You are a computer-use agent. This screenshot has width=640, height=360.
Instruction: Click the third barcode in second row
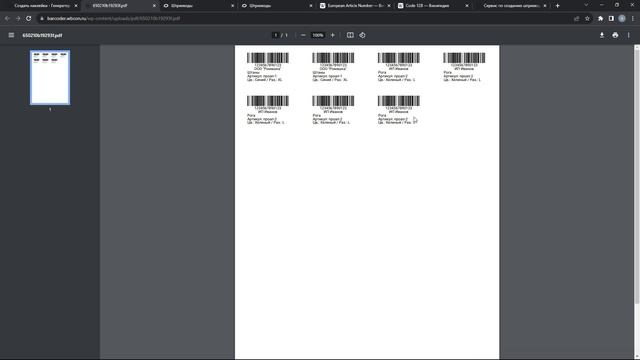tap(399, 101)
